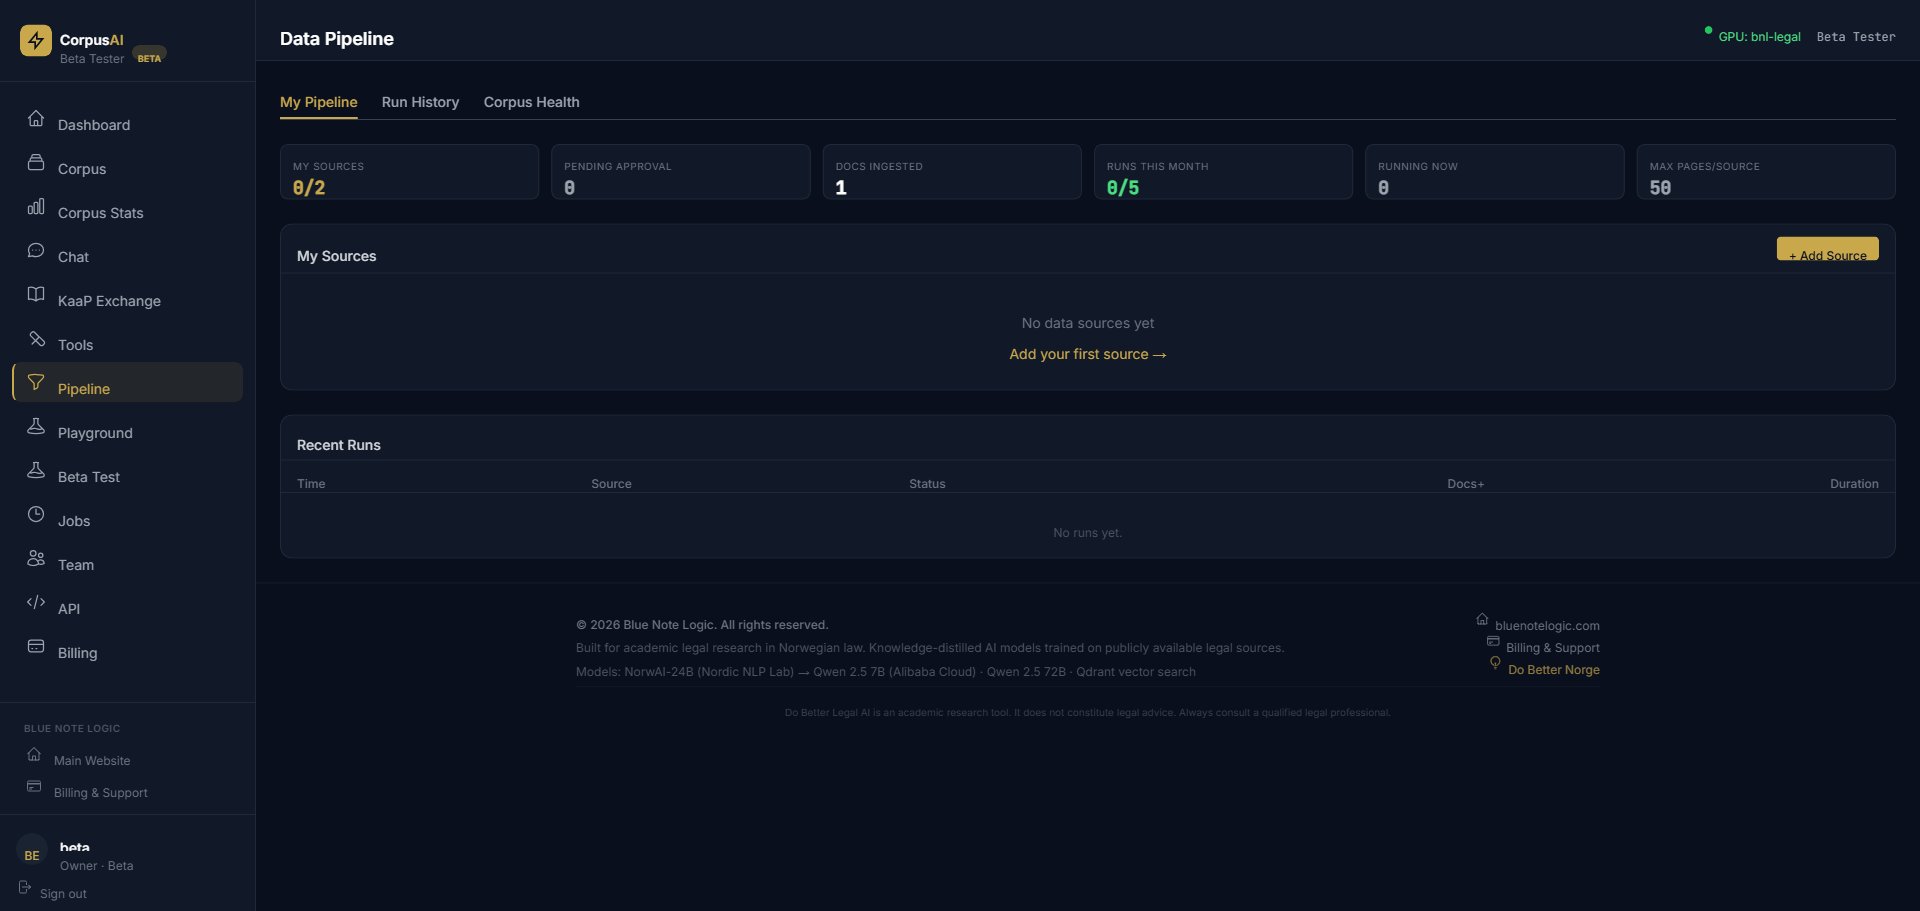This screenshot has height=911, width=1920.
Task: Open the bluenotelogic.com footer link
Action: [x=1546, y=625]
